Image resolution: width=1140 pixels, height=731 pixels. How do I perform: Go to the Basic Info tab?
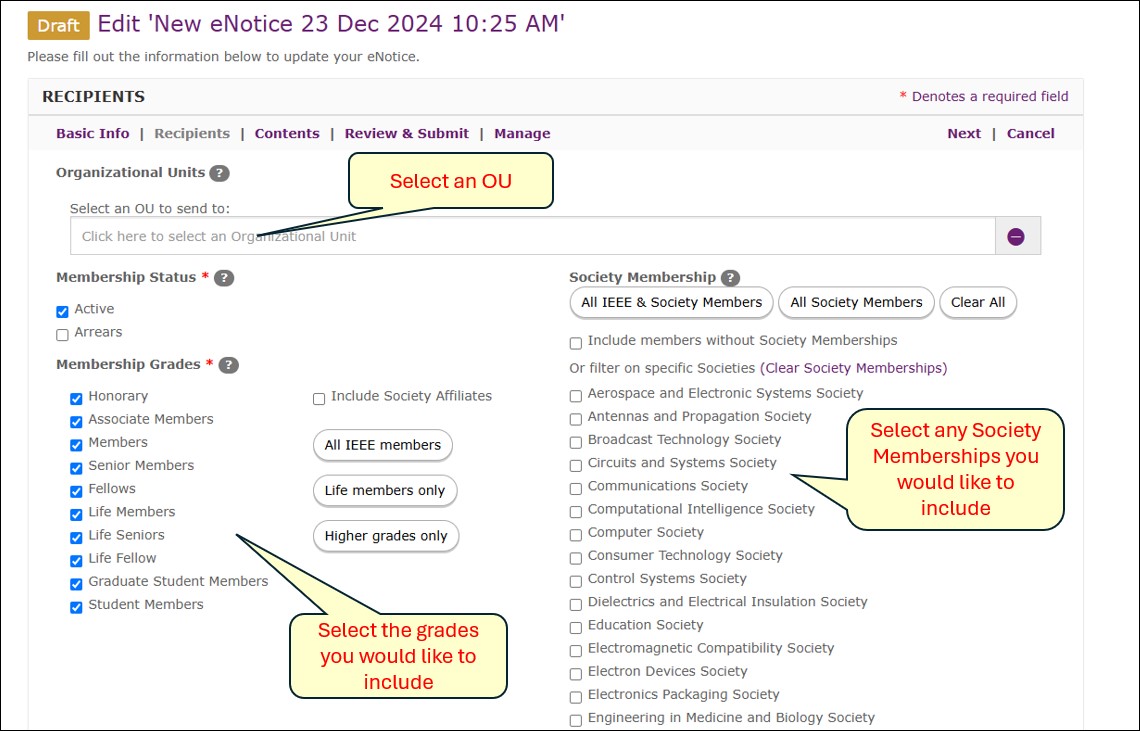92,133
